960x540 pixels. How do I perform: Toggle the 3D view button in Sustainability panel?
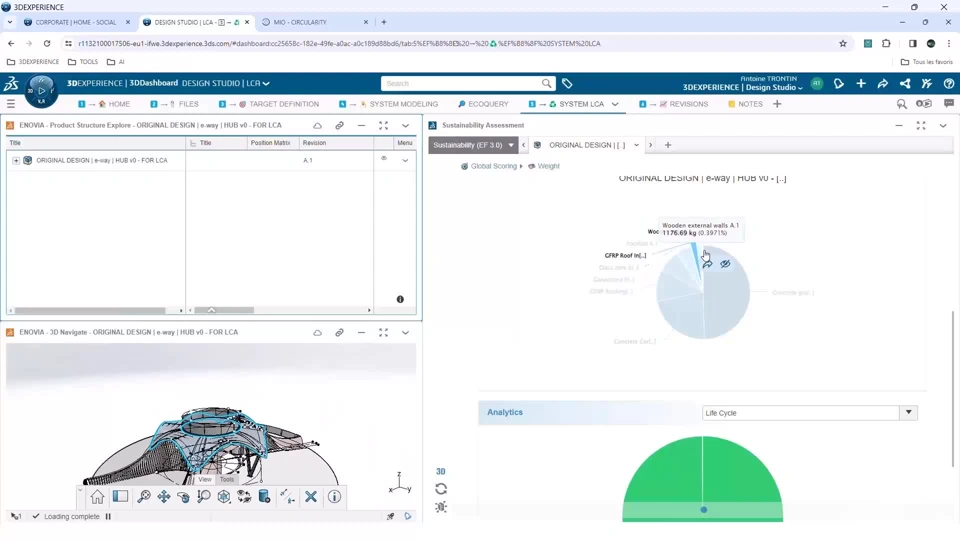coord(441,471)
